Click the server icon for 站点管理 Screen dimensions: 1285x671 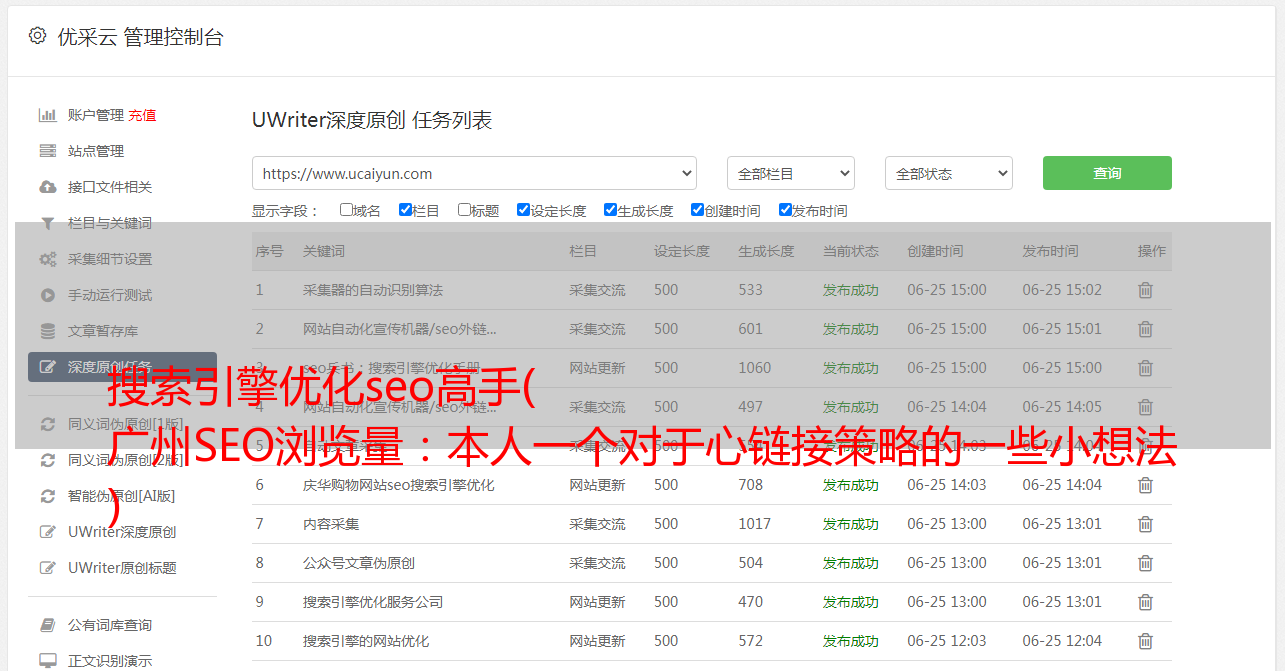47,151
